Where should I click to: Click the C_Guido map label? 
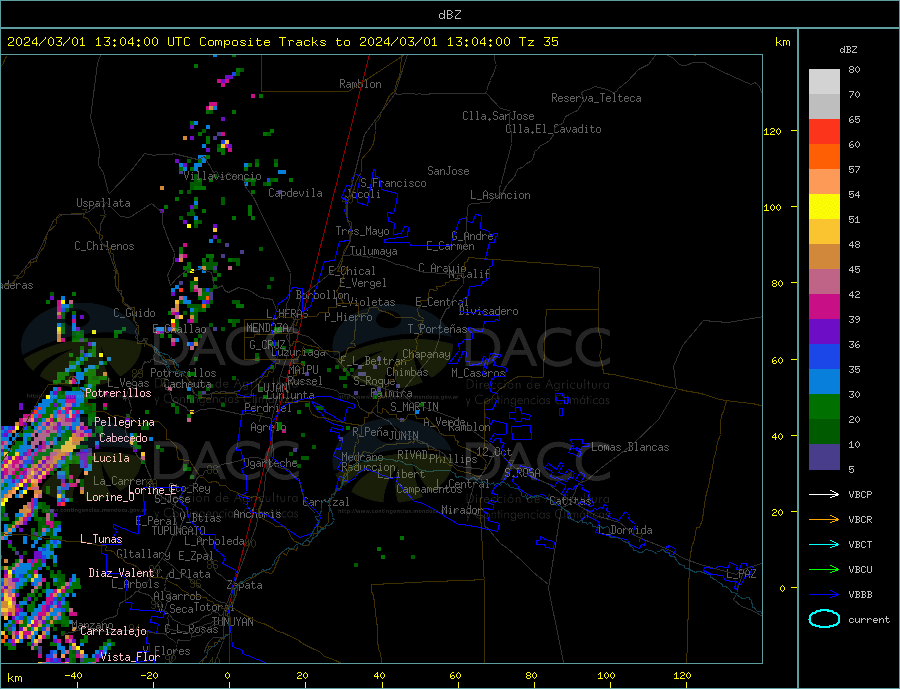click(x=134, y=313)
